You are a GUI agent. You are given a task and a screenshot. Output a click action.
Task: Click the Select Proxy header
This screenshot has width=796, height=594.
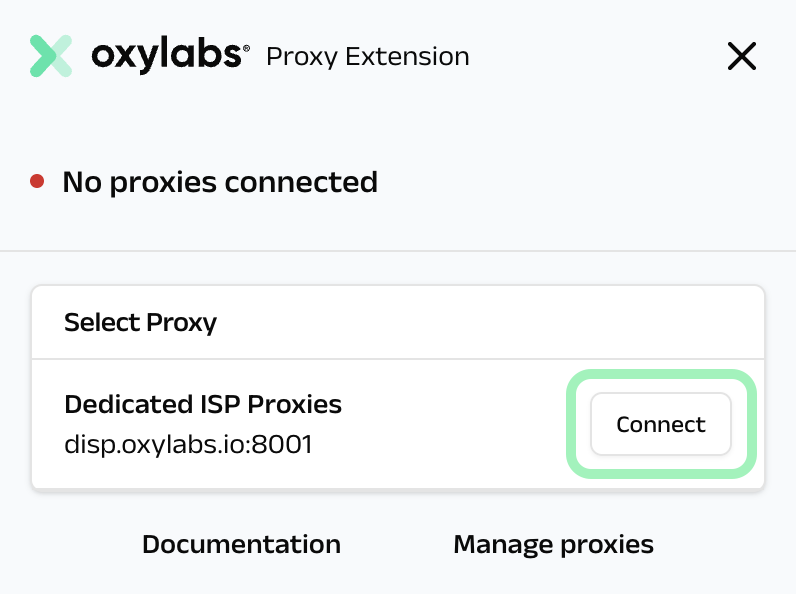[x=140, y=323]
